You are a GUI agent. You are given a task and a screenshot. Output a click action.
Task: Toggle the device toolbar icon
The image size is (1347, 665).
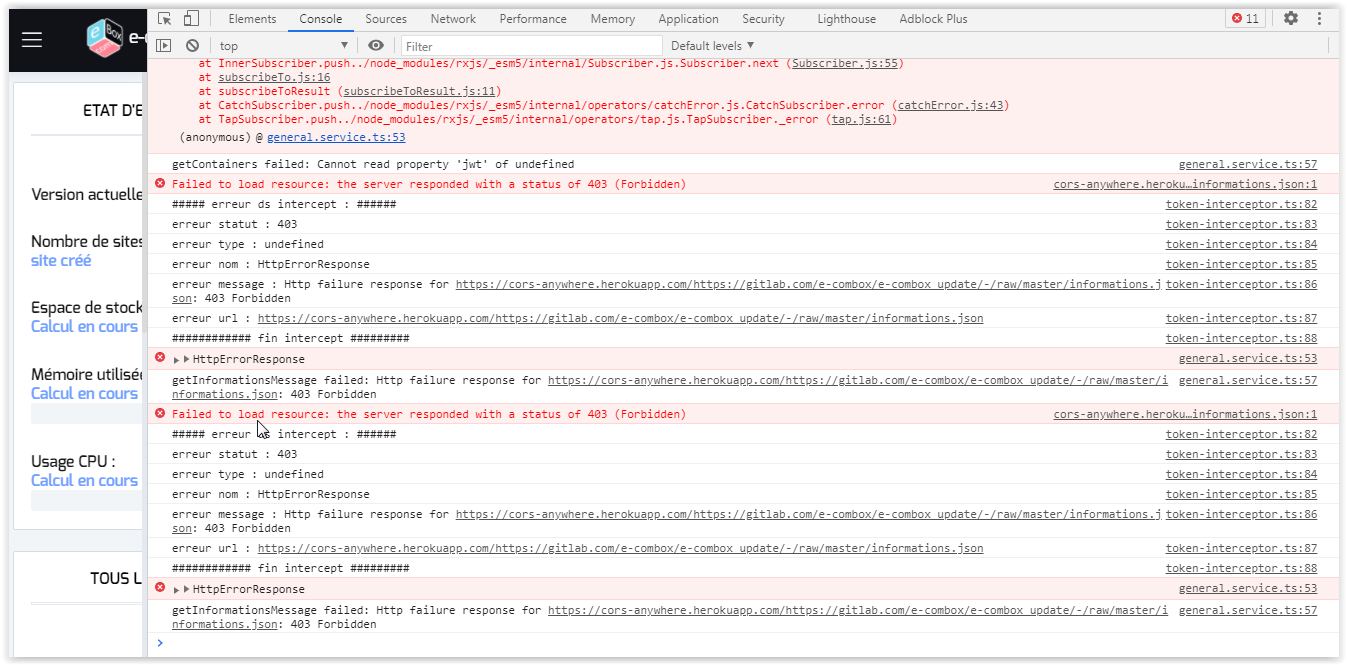click(x=191, y=18)
